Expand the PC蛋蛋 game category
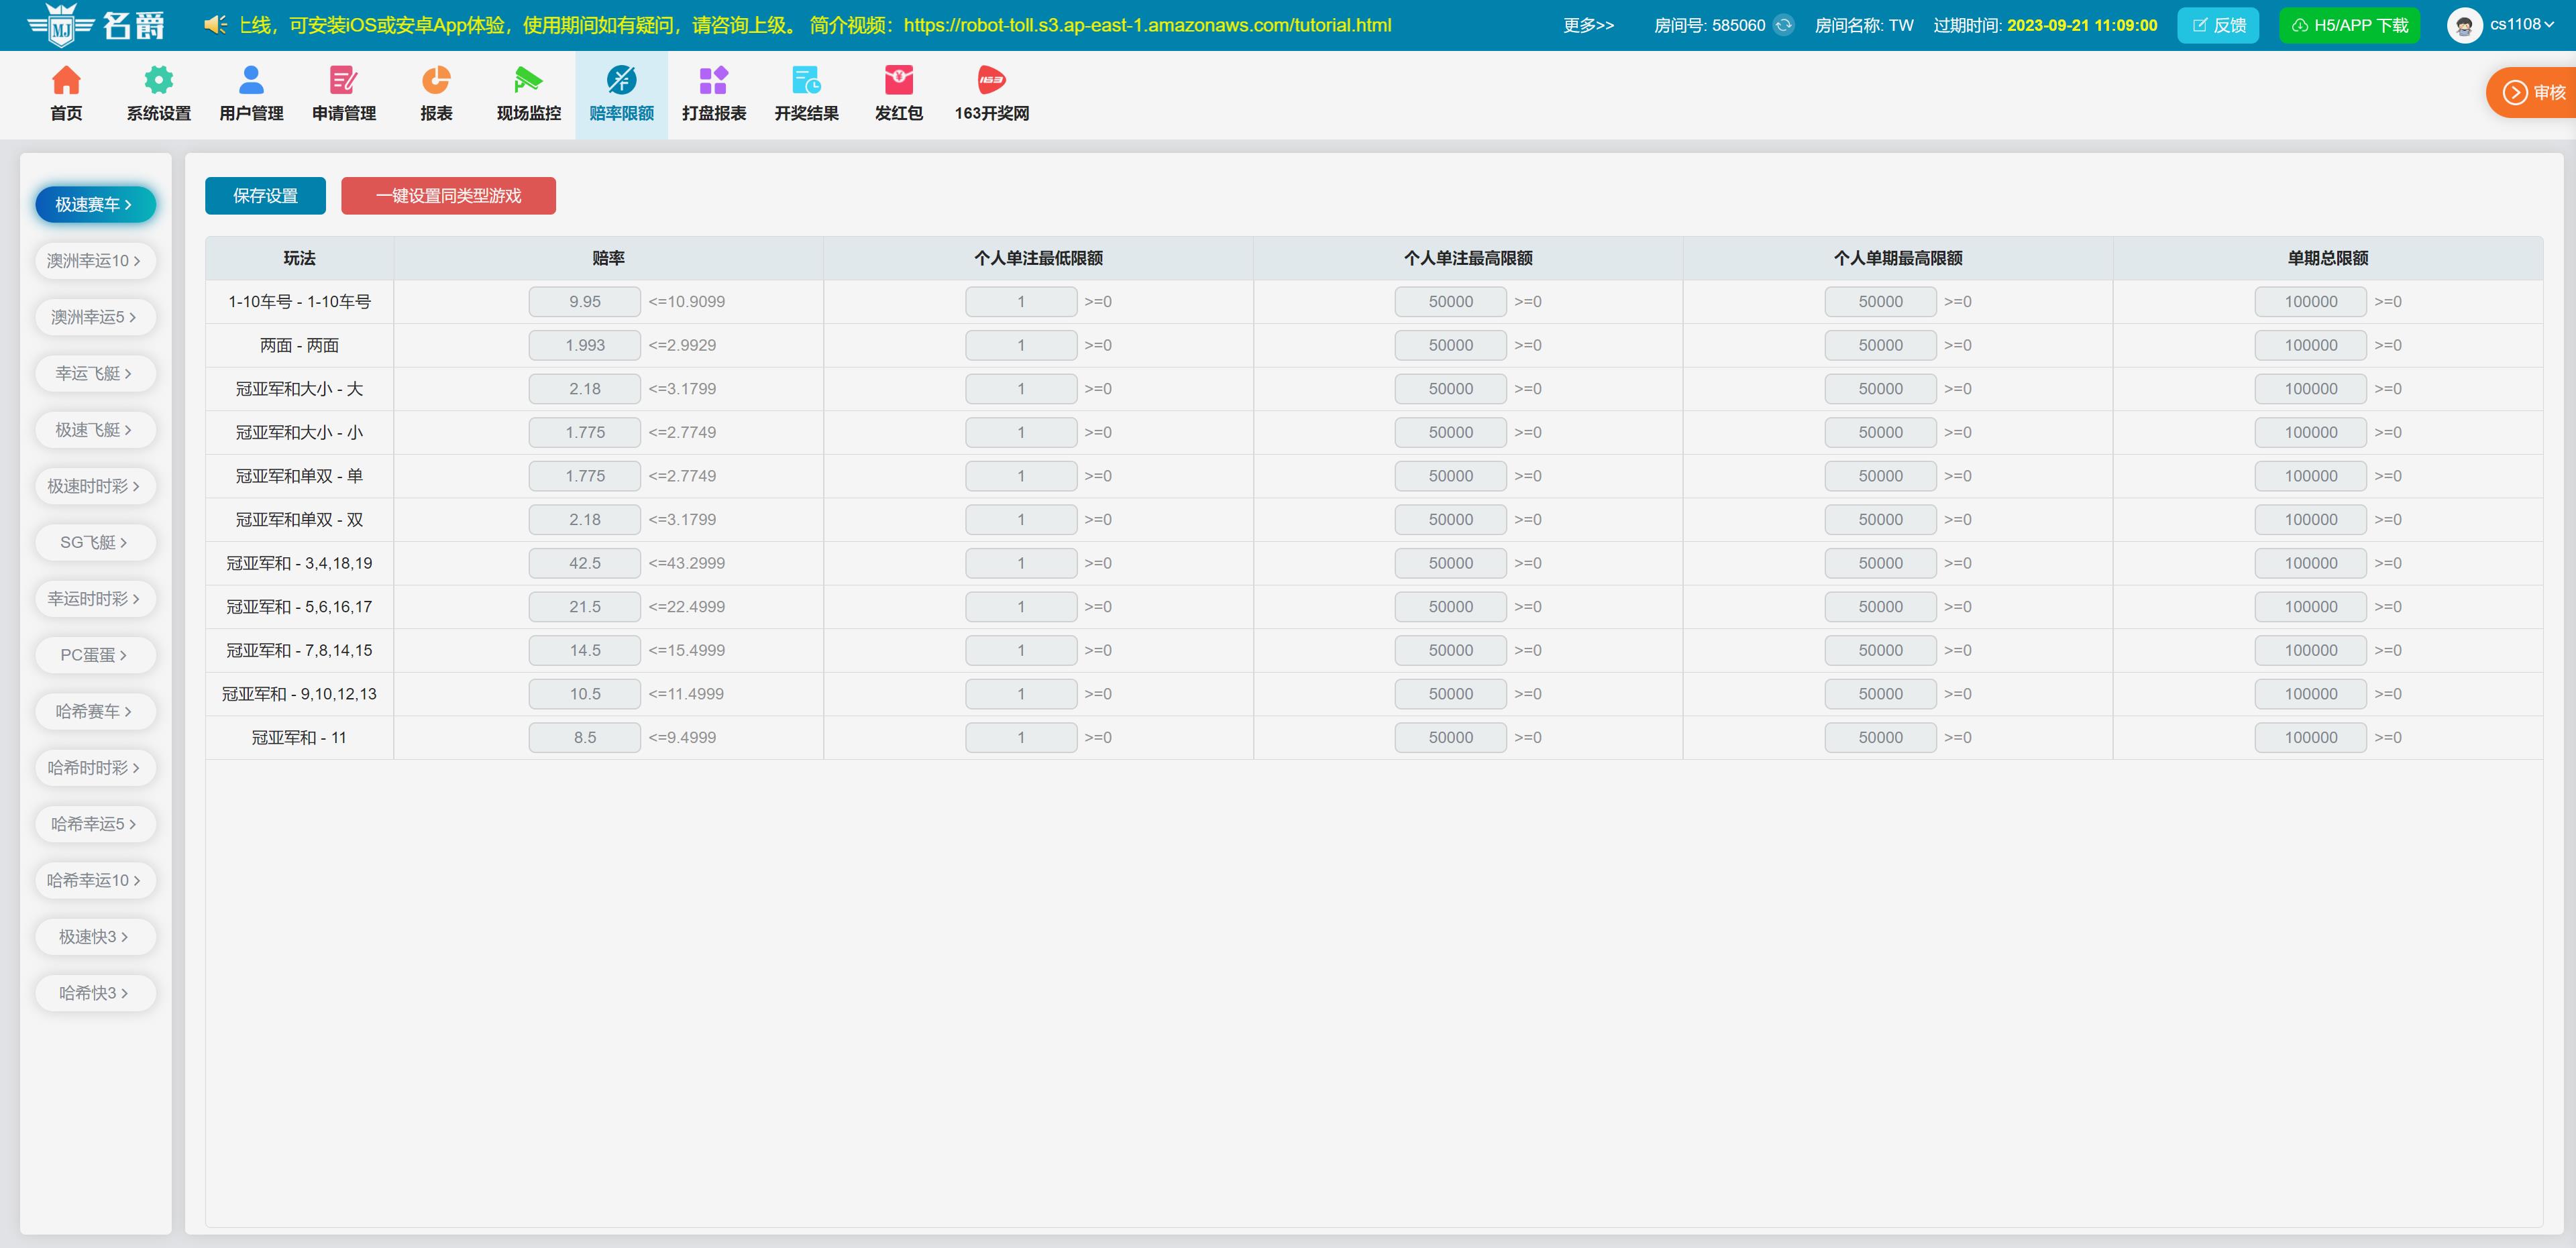 (94, 655)
